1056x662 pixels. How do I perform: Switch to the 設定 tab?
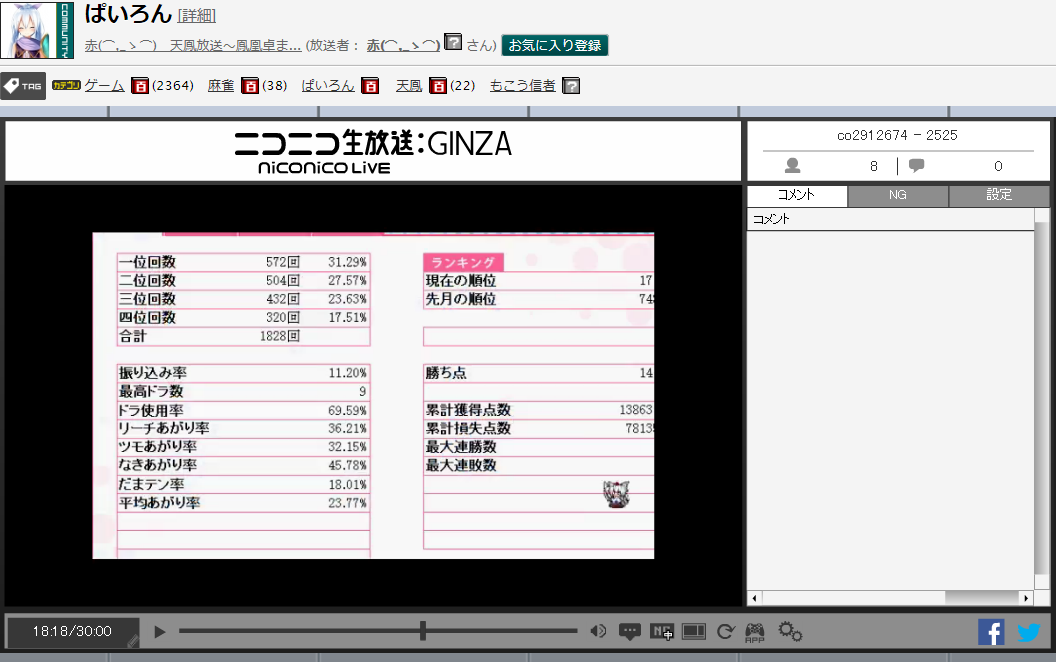point(999,195)
